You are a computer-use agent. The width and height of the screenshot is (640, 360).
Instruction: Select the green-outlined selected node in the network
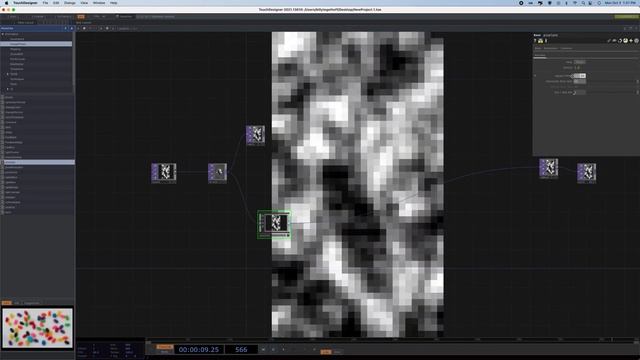[274, 224]
